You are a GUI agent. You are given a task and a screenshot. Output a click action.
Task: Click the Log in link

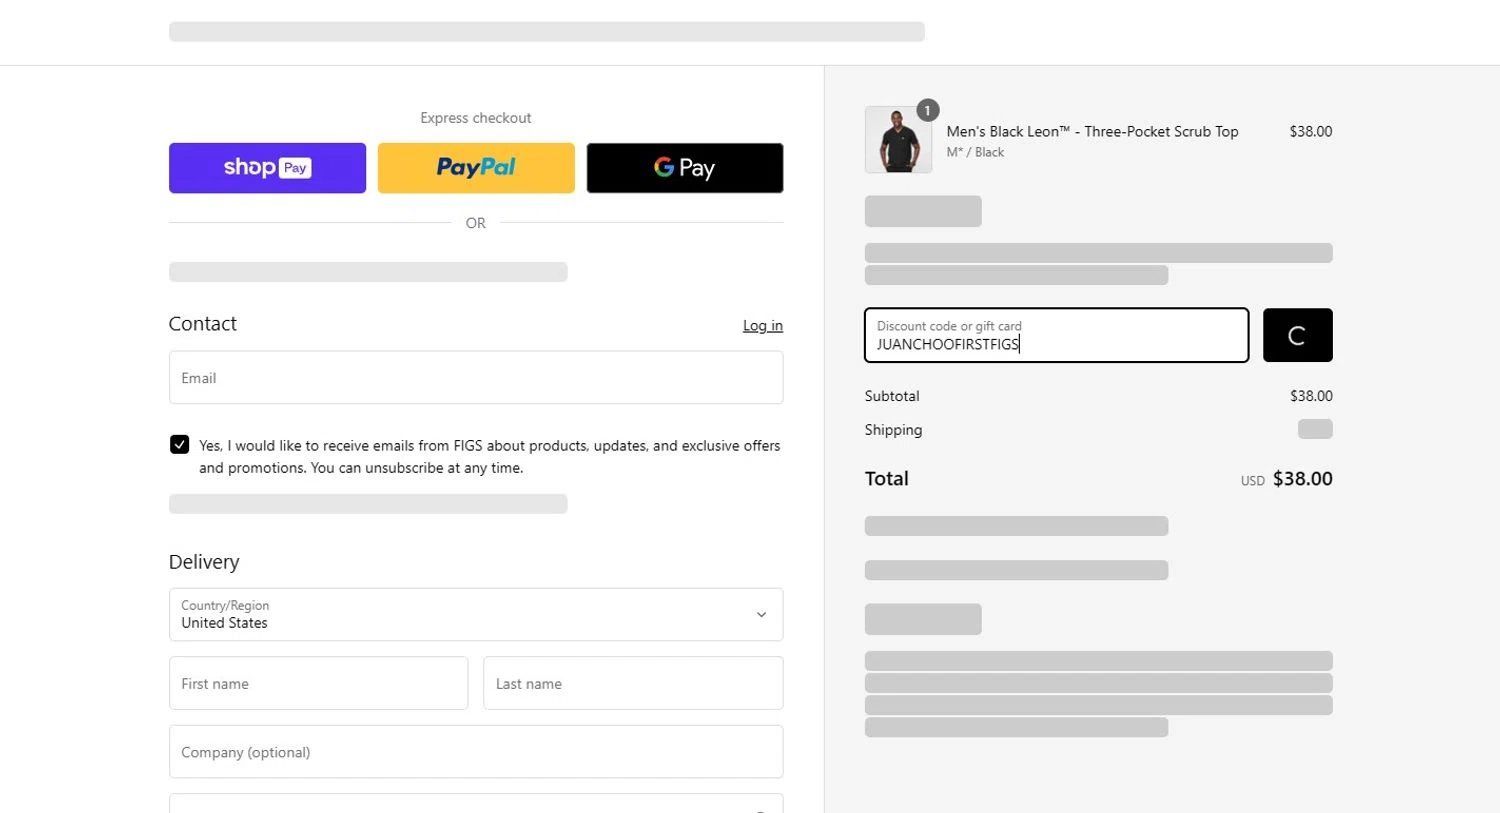click(x=762, y=326)
